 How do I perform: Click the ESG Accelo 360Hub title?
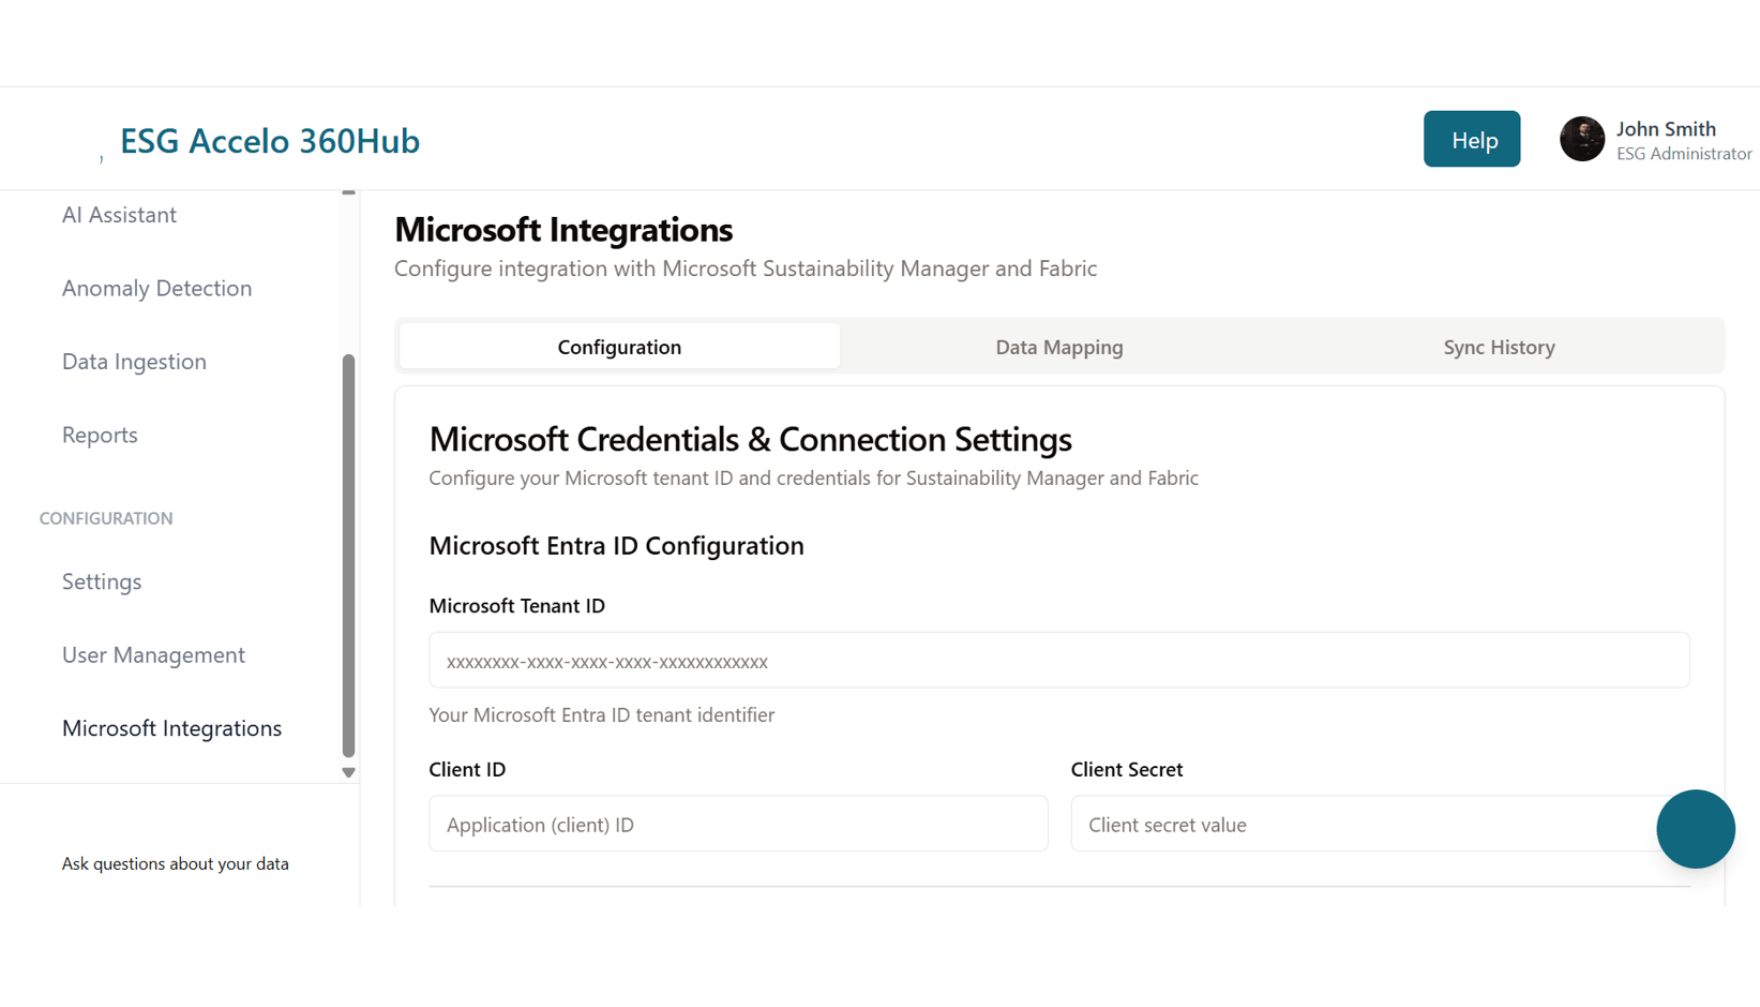270,141
